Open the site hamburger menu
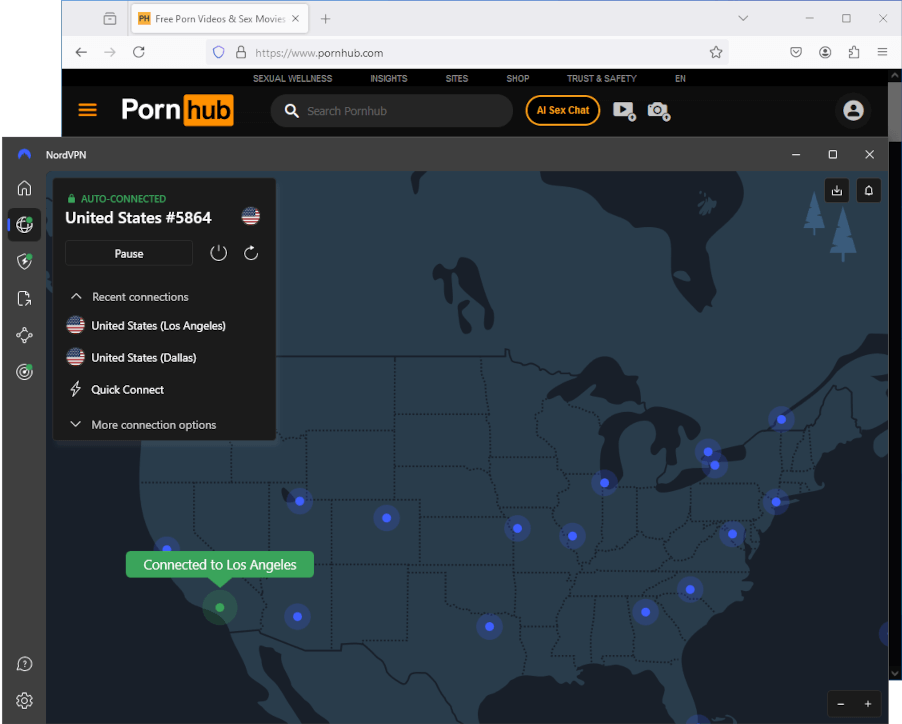This screenshot has height=724, width=902. pos(87,110)
